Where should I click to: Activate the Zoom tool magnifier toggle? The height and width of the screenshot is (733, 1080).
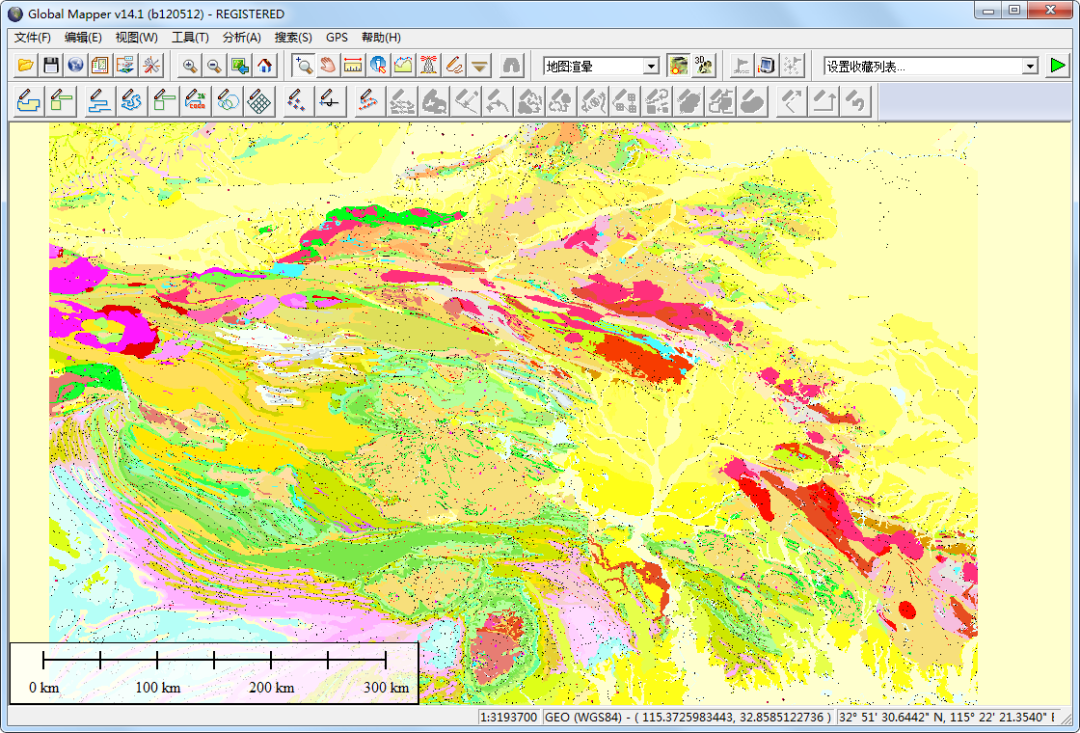[303, 66]
